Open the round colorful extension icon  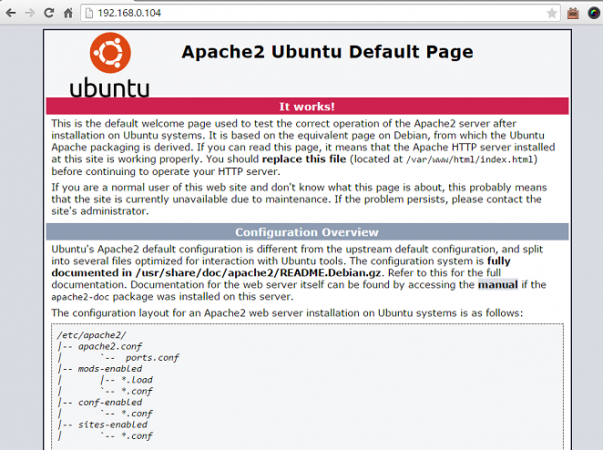594,13
